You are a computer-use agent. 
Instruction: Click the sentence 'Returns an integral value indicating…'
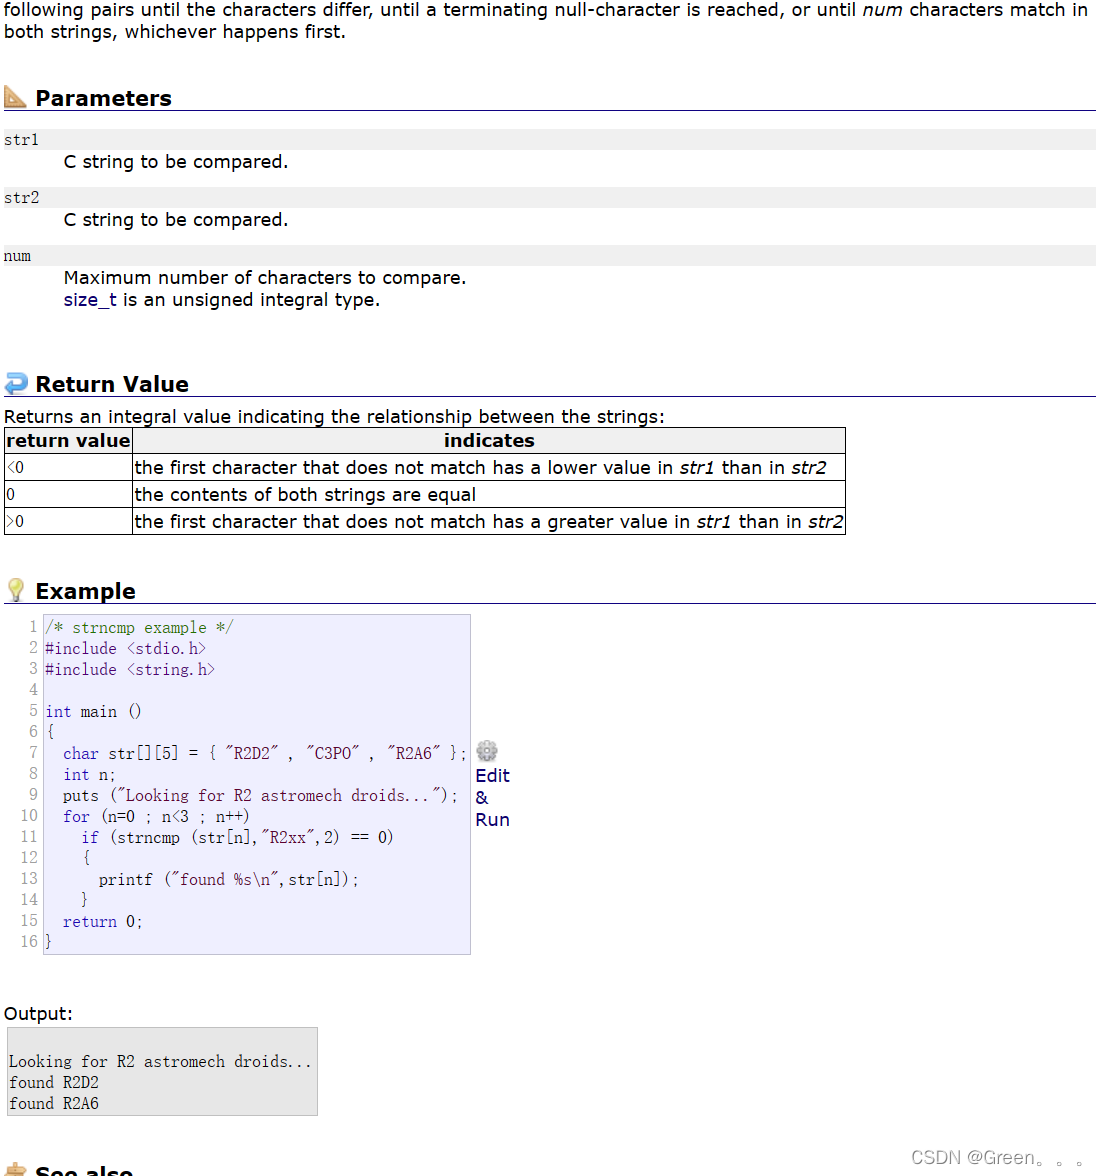point(334,417)
